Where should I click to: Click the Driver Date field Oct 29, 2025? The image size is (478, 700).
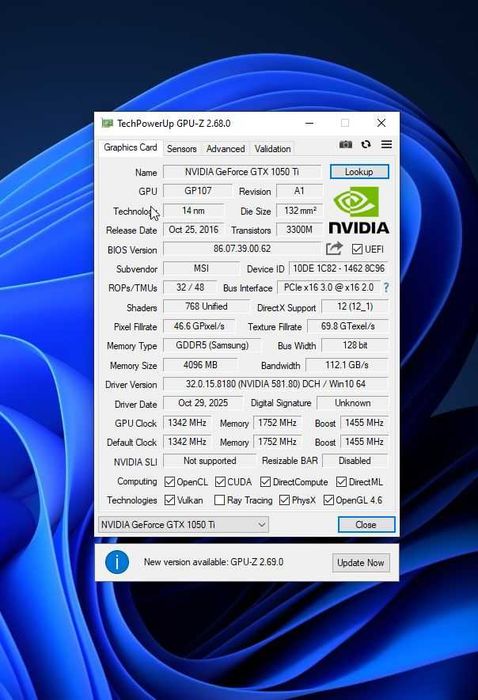[203, 403]
